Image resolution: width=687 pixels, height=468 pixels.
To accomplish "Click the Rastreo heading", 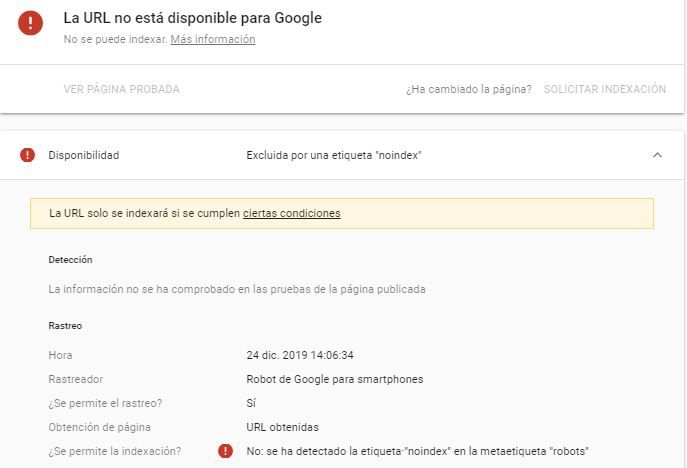I will pos(65,326).
